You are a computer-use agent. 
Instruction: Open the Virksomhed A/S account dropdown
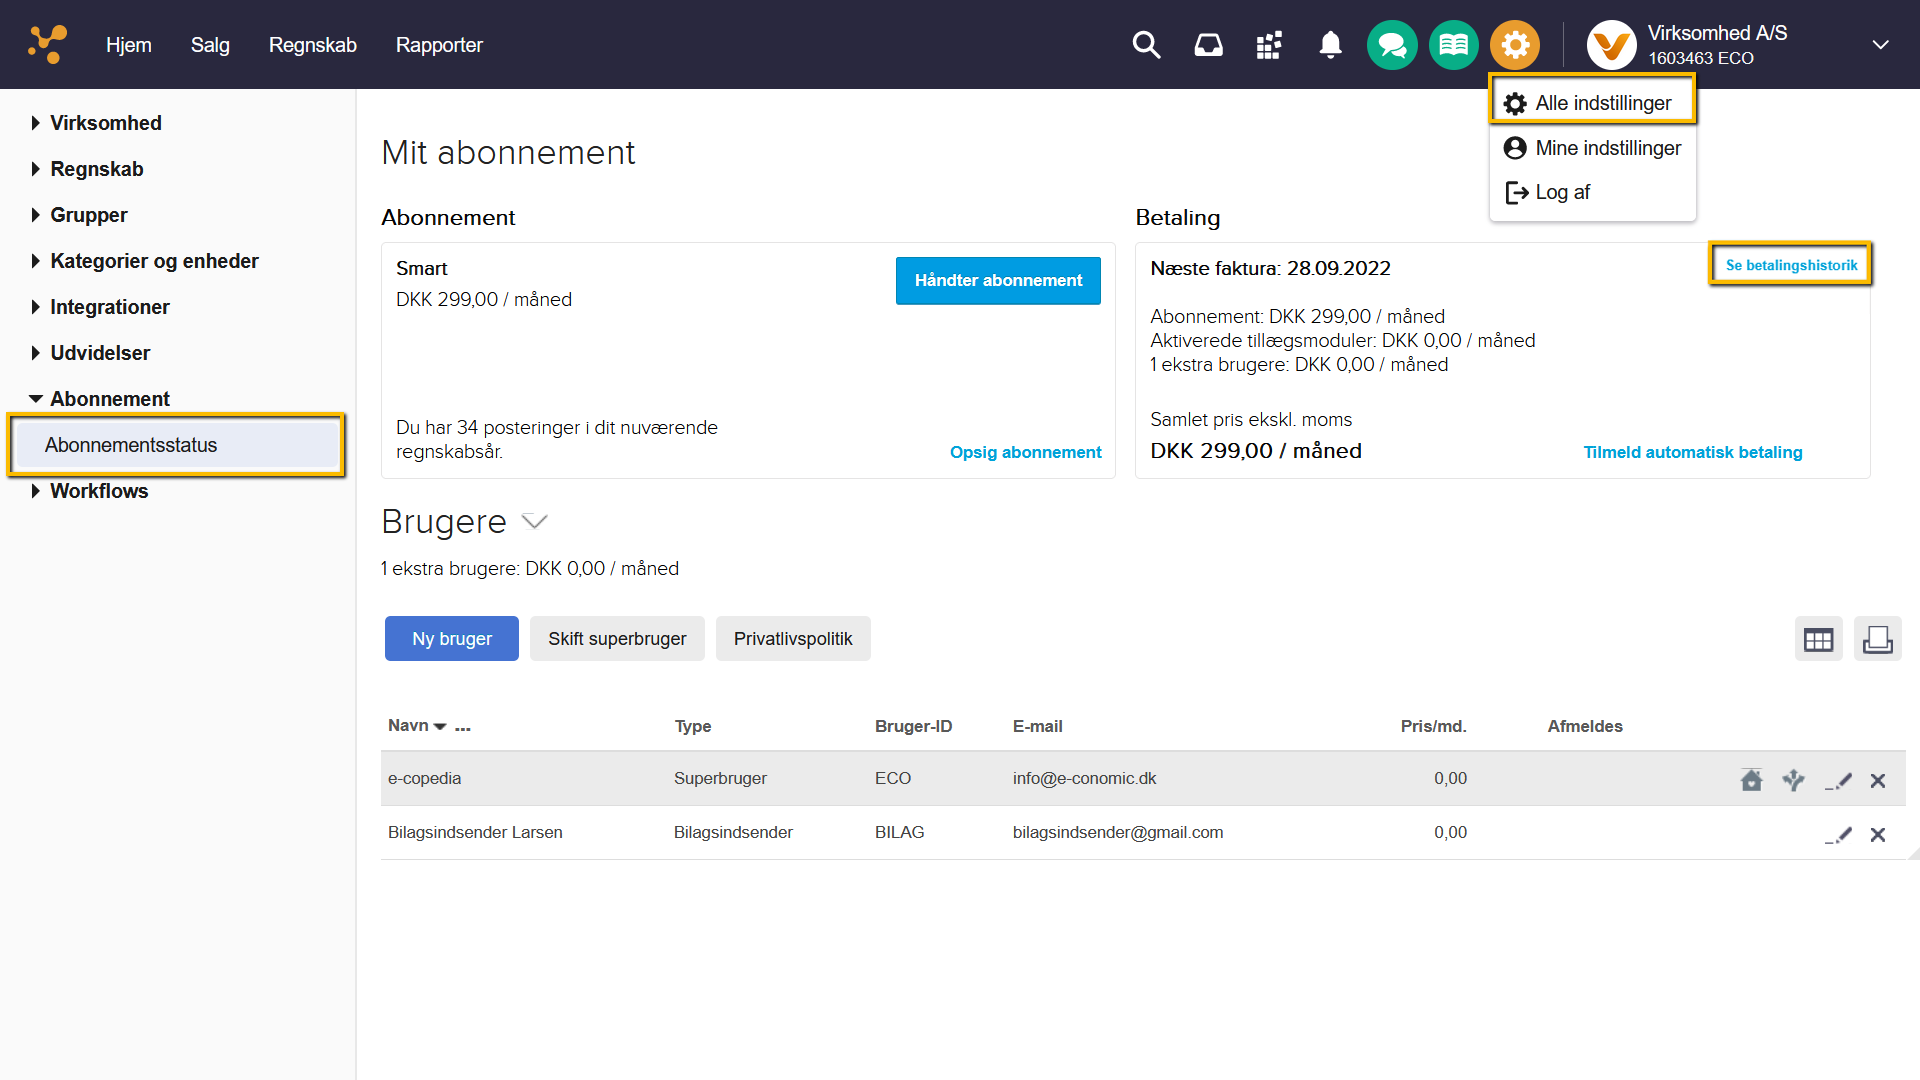click(x=1880, y=45)
